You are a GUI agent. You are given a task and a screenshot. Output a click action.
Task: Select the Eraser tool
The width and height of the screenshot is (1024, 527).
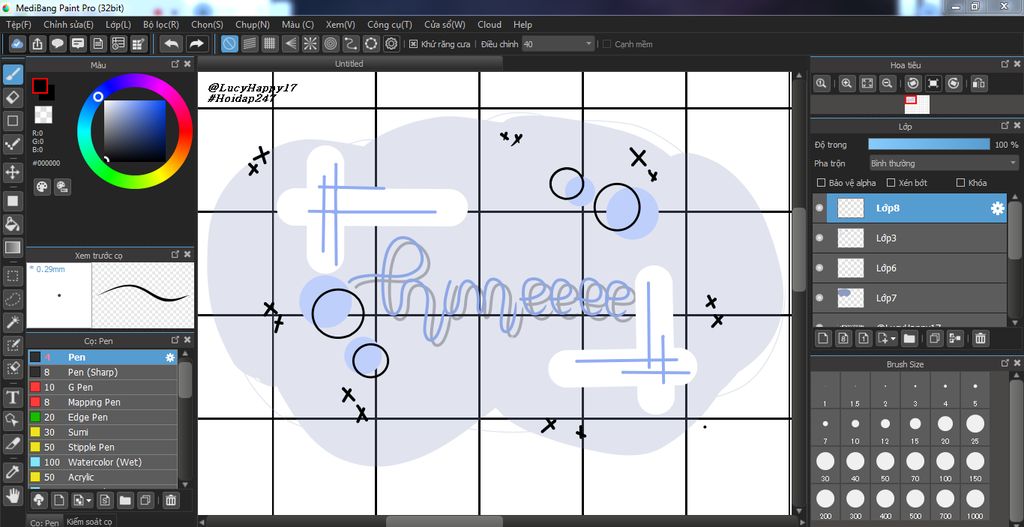click(x=12, y=97)
